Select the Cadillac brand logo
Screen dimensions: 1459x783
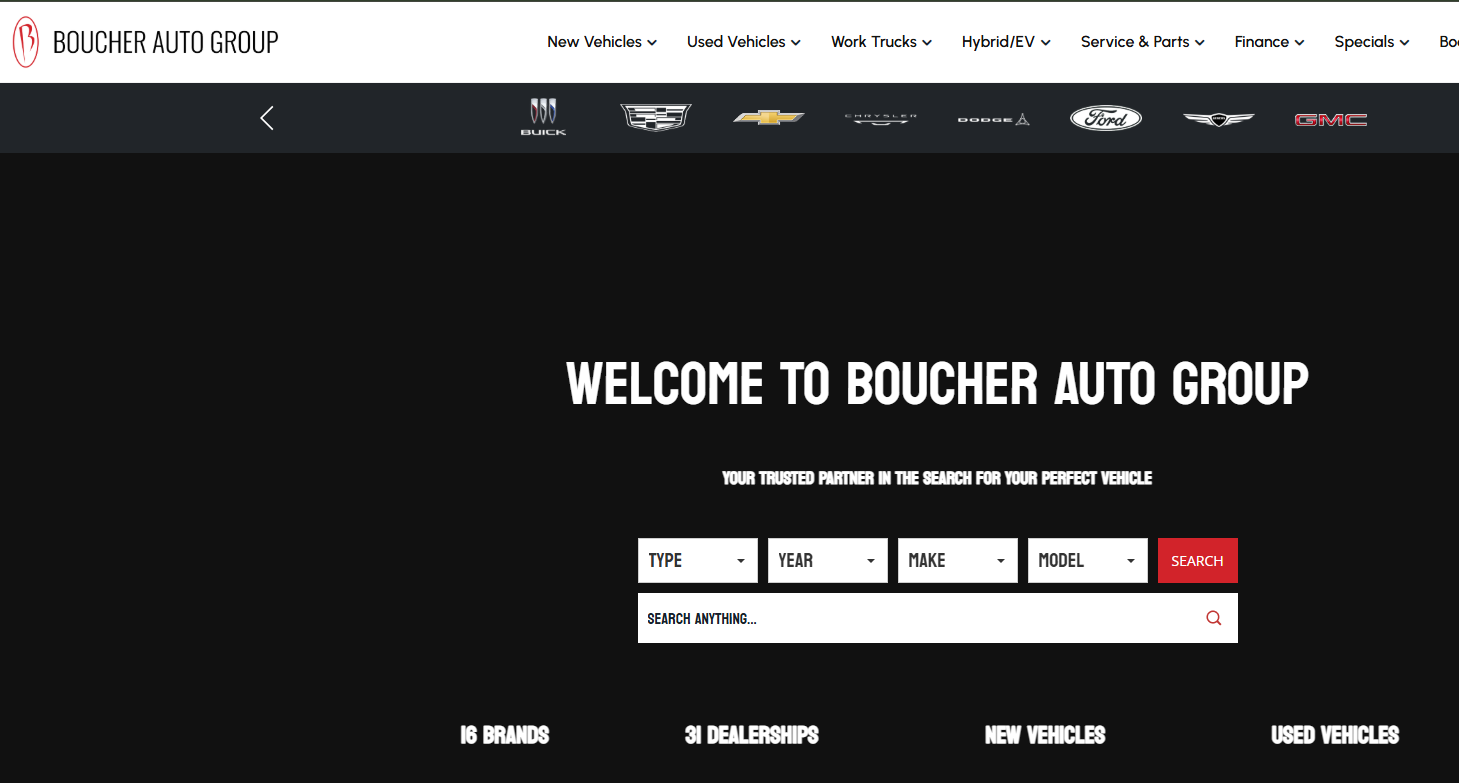pyautogui.click(x=656, y=118)
